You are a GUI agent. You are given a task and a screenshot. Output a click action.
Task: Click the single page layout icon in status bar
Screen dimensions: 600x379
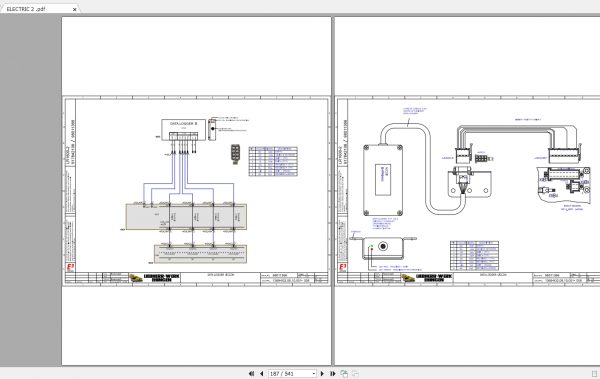point(595,374)
